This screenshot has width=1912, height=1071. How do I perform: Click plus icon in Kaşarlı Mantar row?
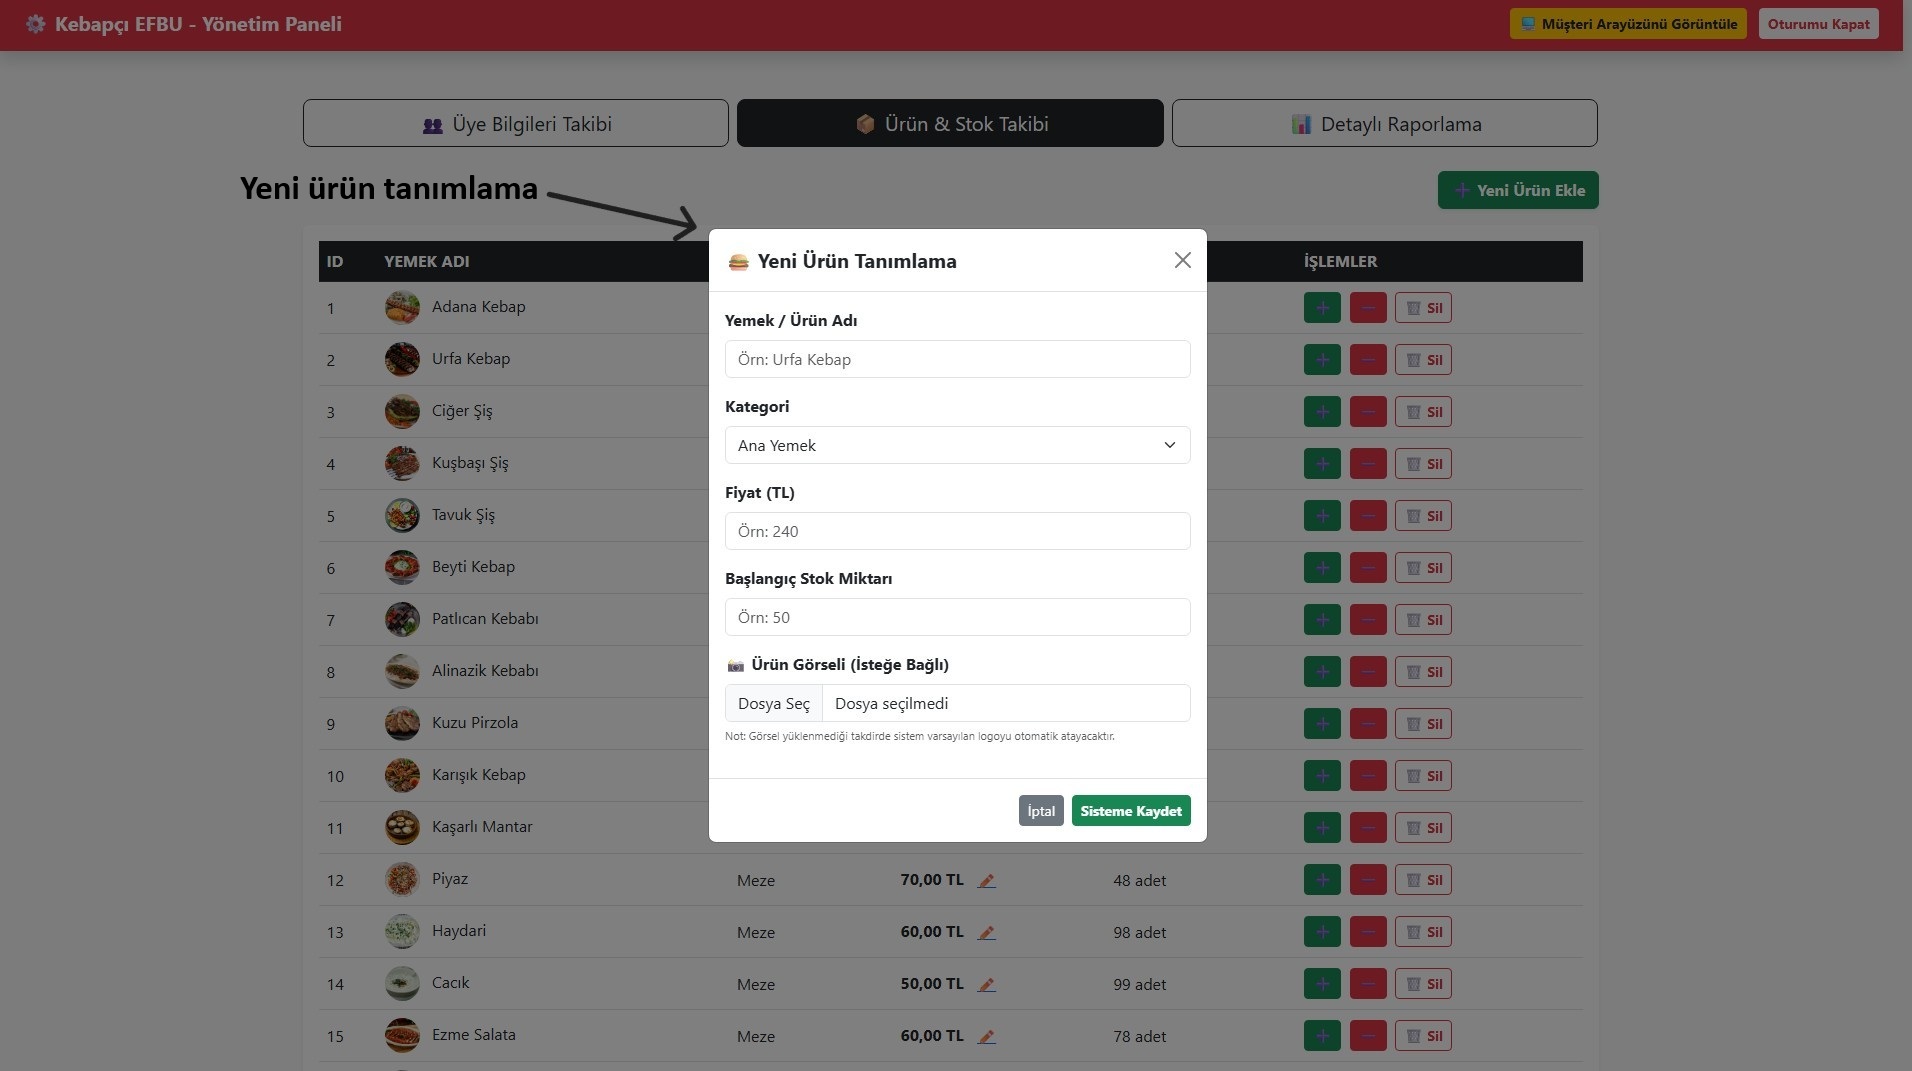click(x=1322, y=828)
